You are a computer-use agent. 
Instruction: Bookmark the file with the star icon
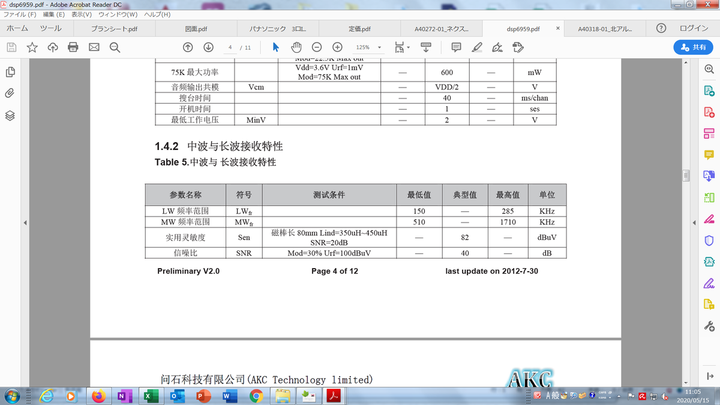pyautogui.click(x=32, y=47)
